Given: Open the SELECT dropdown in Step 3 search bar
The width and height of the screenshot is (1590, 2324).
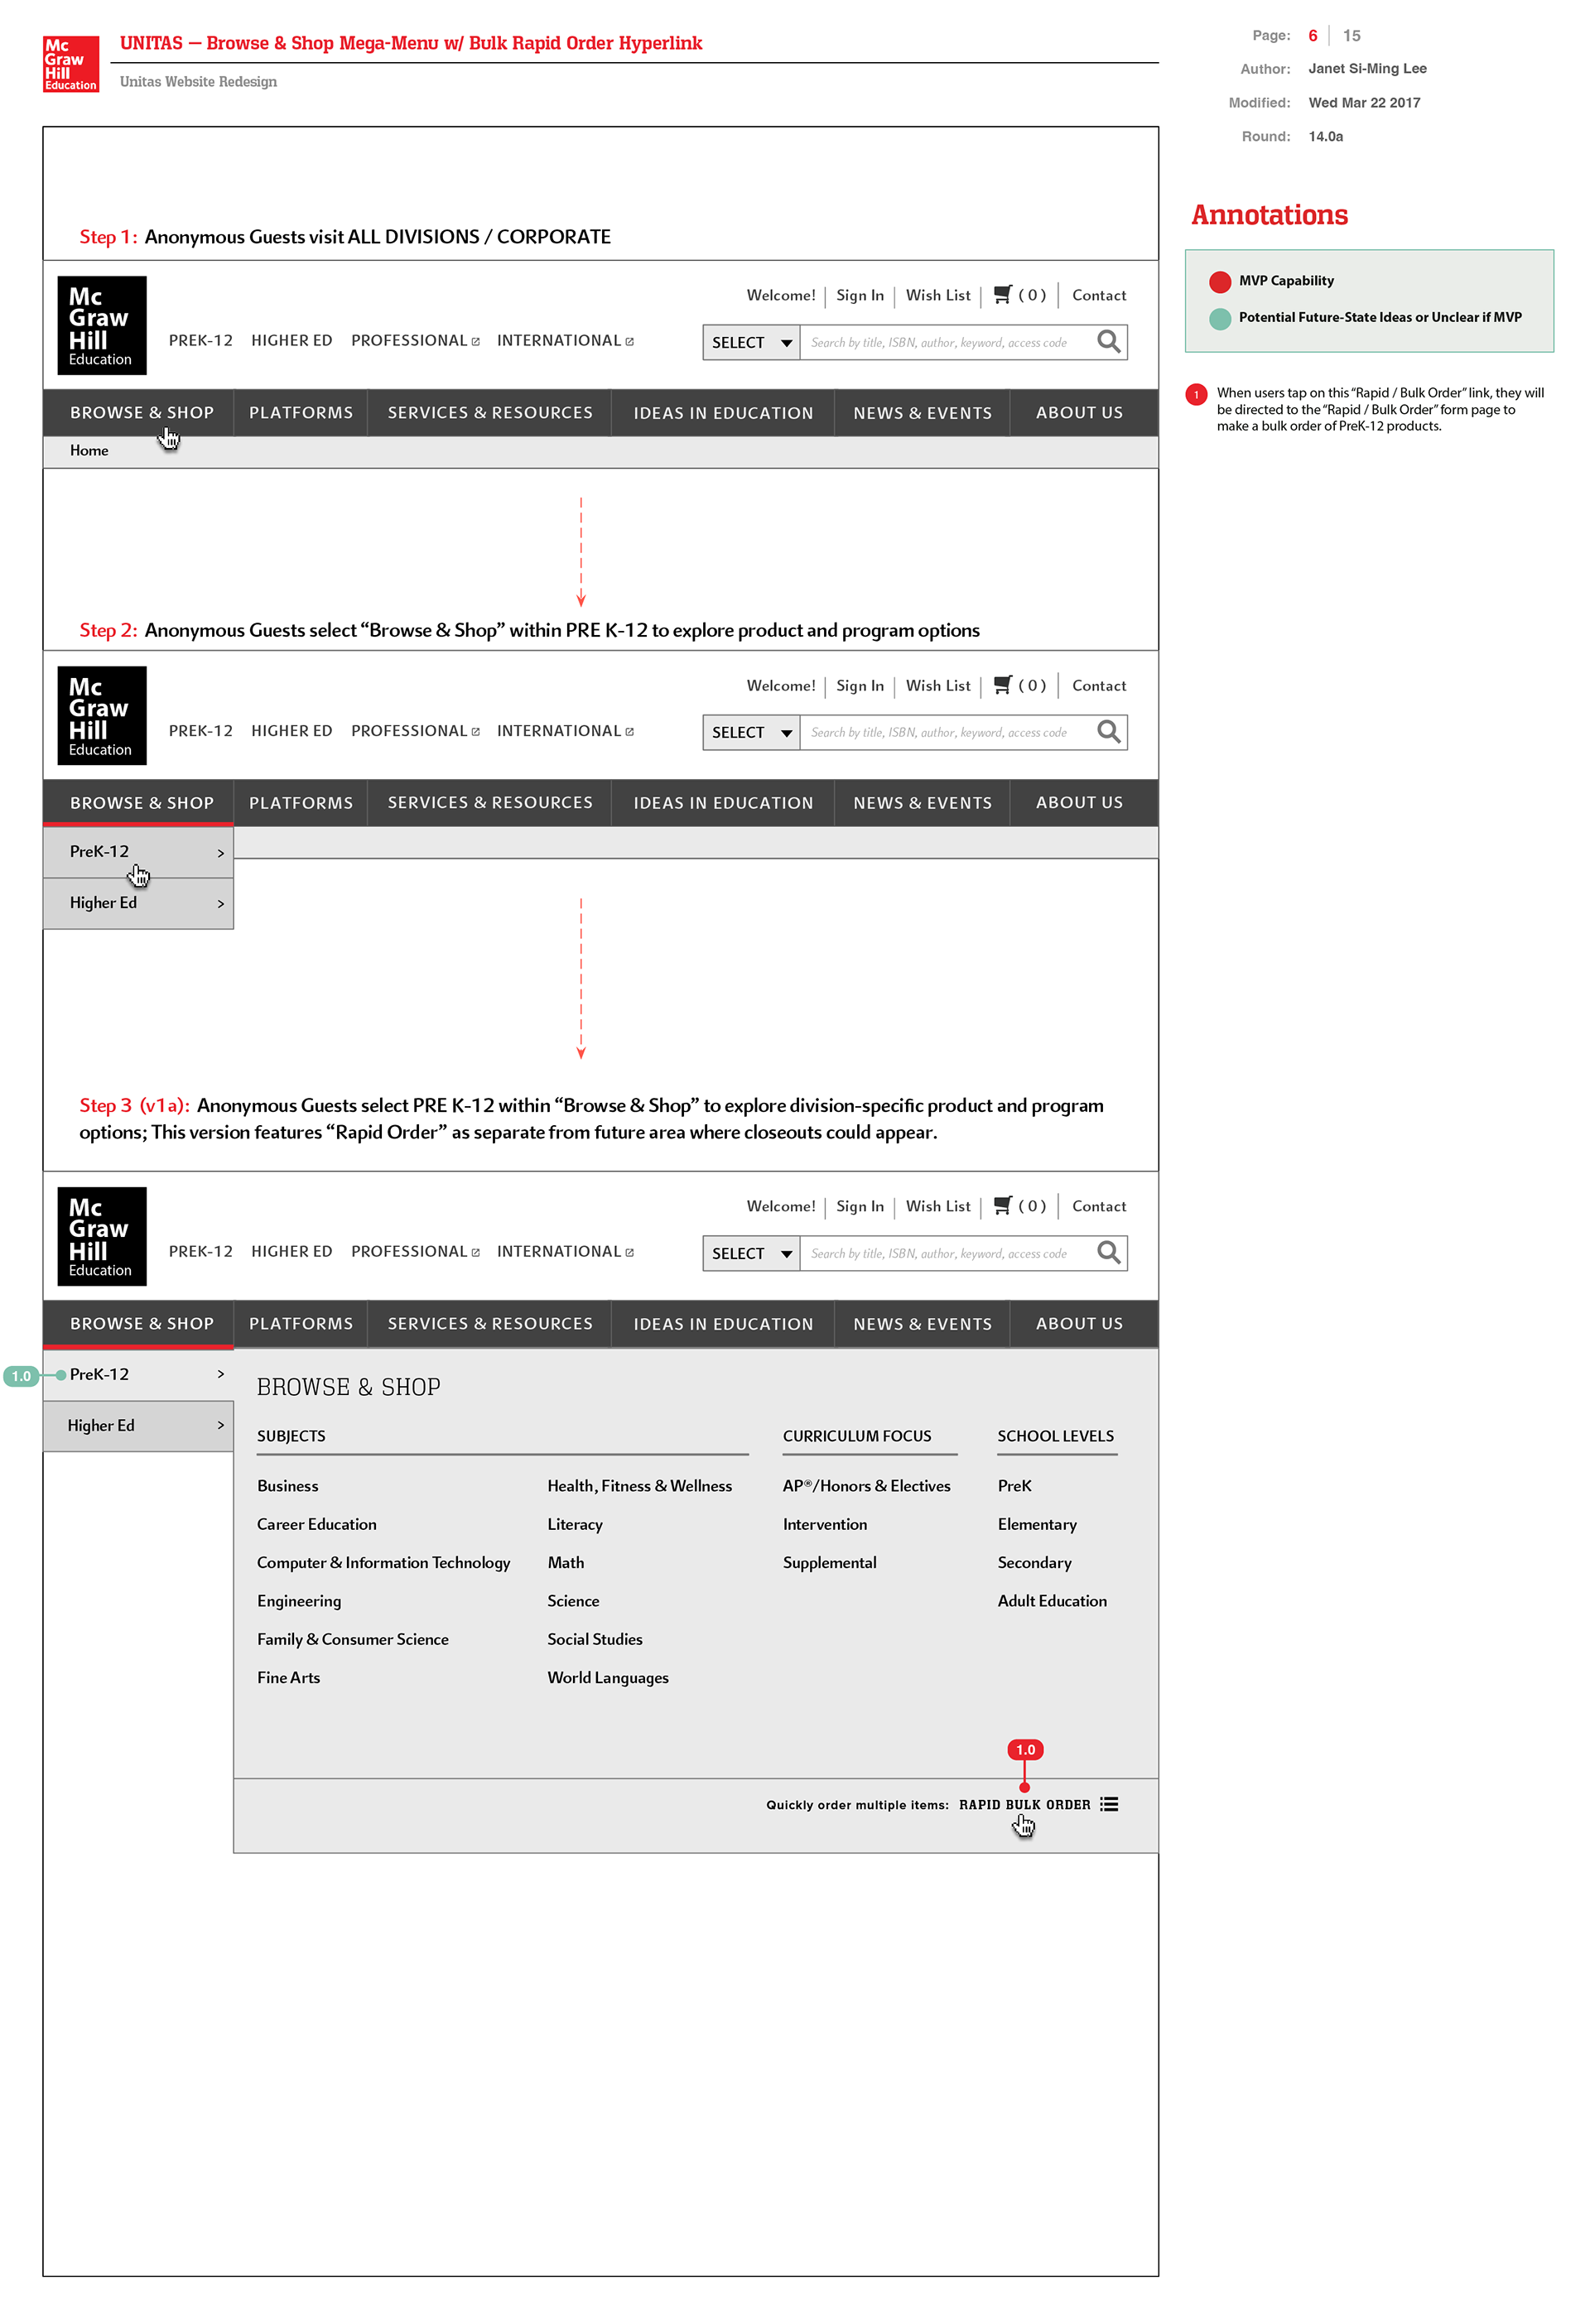Looking at the screenshot, I should (751, 1253).
